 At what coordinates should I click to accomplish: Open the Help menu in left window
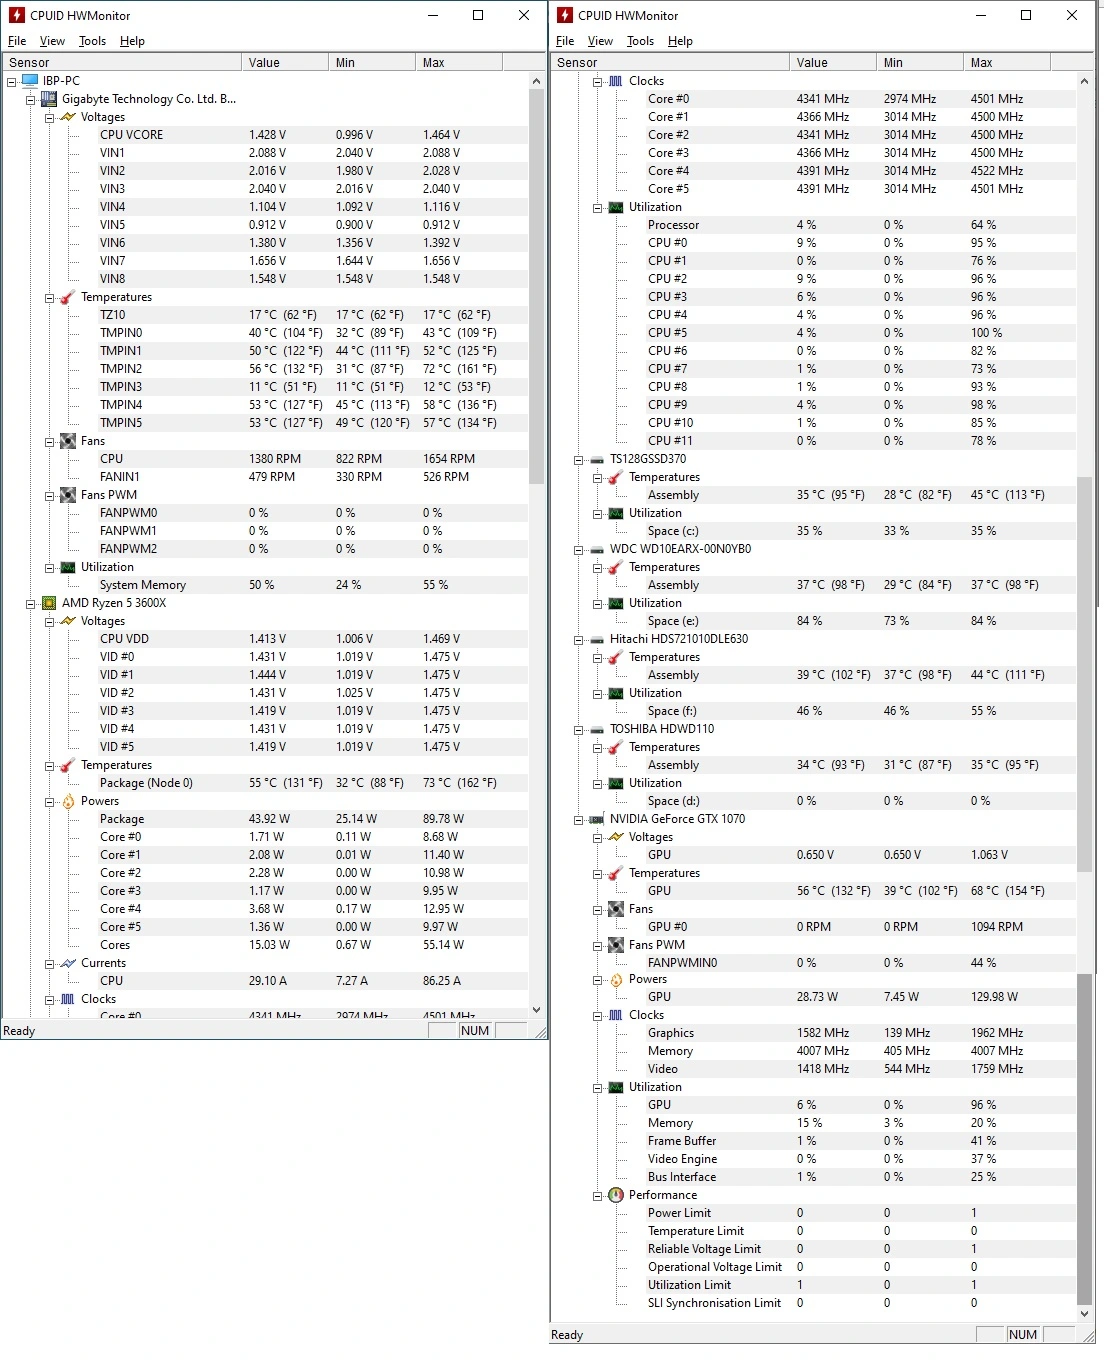(132, 41)
